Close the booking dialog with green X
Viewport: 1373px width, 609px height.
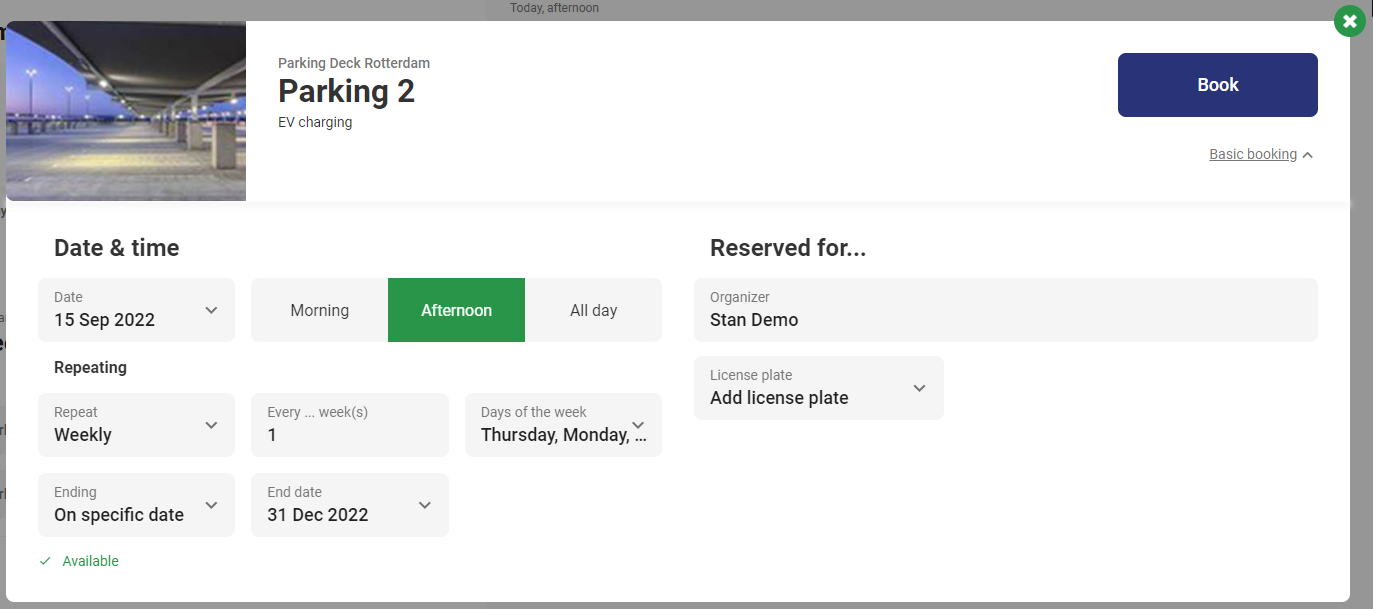(x=1350, y=21)
